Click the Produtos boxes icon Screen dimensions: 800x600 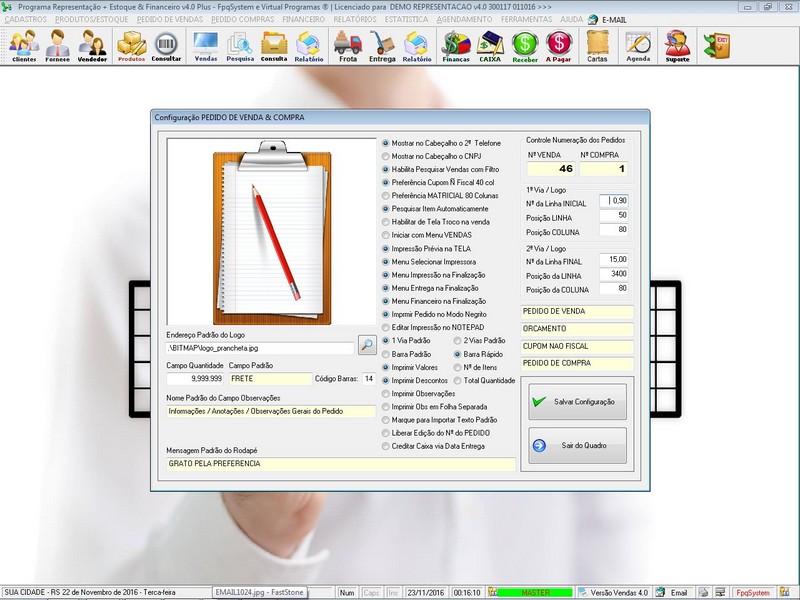(x=131, y=46)
